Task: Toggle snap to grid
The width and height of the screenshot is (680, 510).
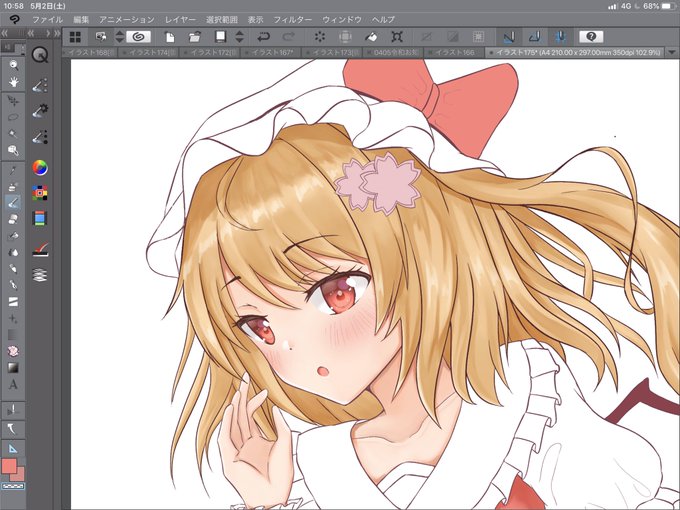Action: pyautogui.click(x=560, y=37)
